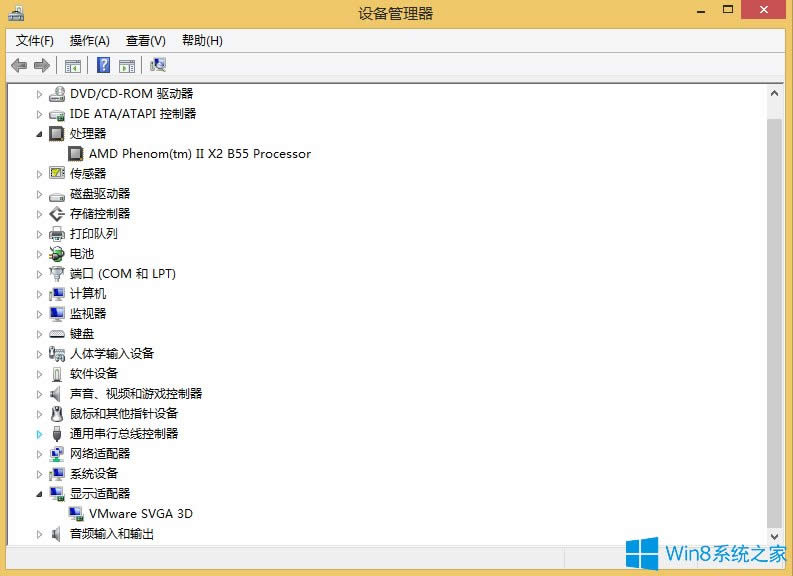Expand the 打印队列 node
This screenshot has width=793, height=576.
(x=39, y=234)
